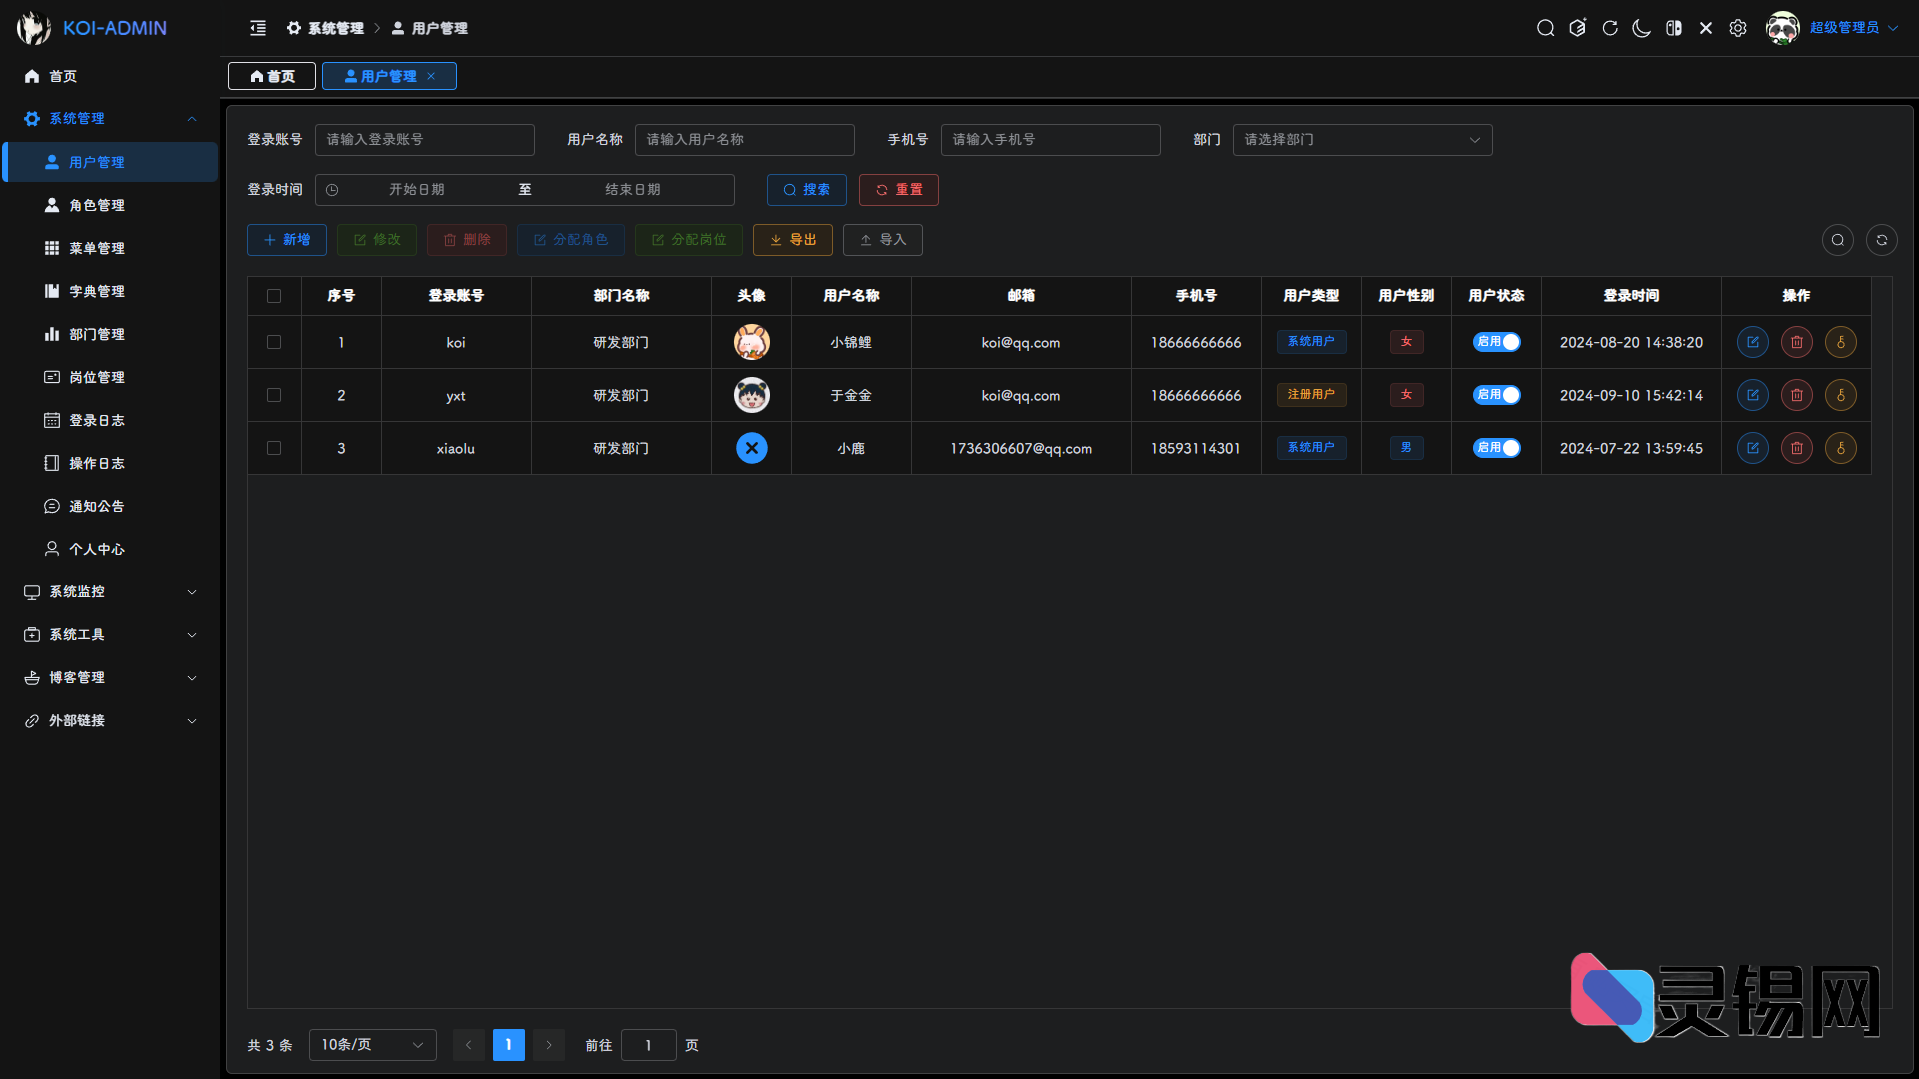Open the 部门 department dropdown
1919x1079 pixels.
click(x=1361, y=140)
